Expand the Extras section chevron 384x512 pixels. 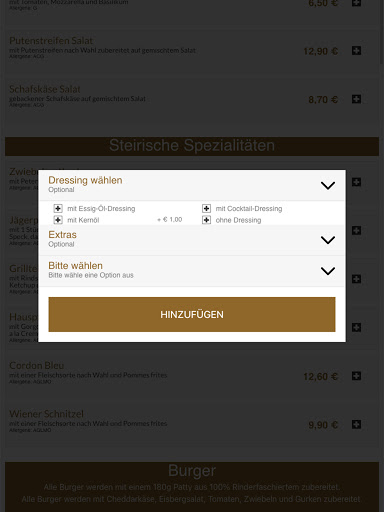click(328, 240)
